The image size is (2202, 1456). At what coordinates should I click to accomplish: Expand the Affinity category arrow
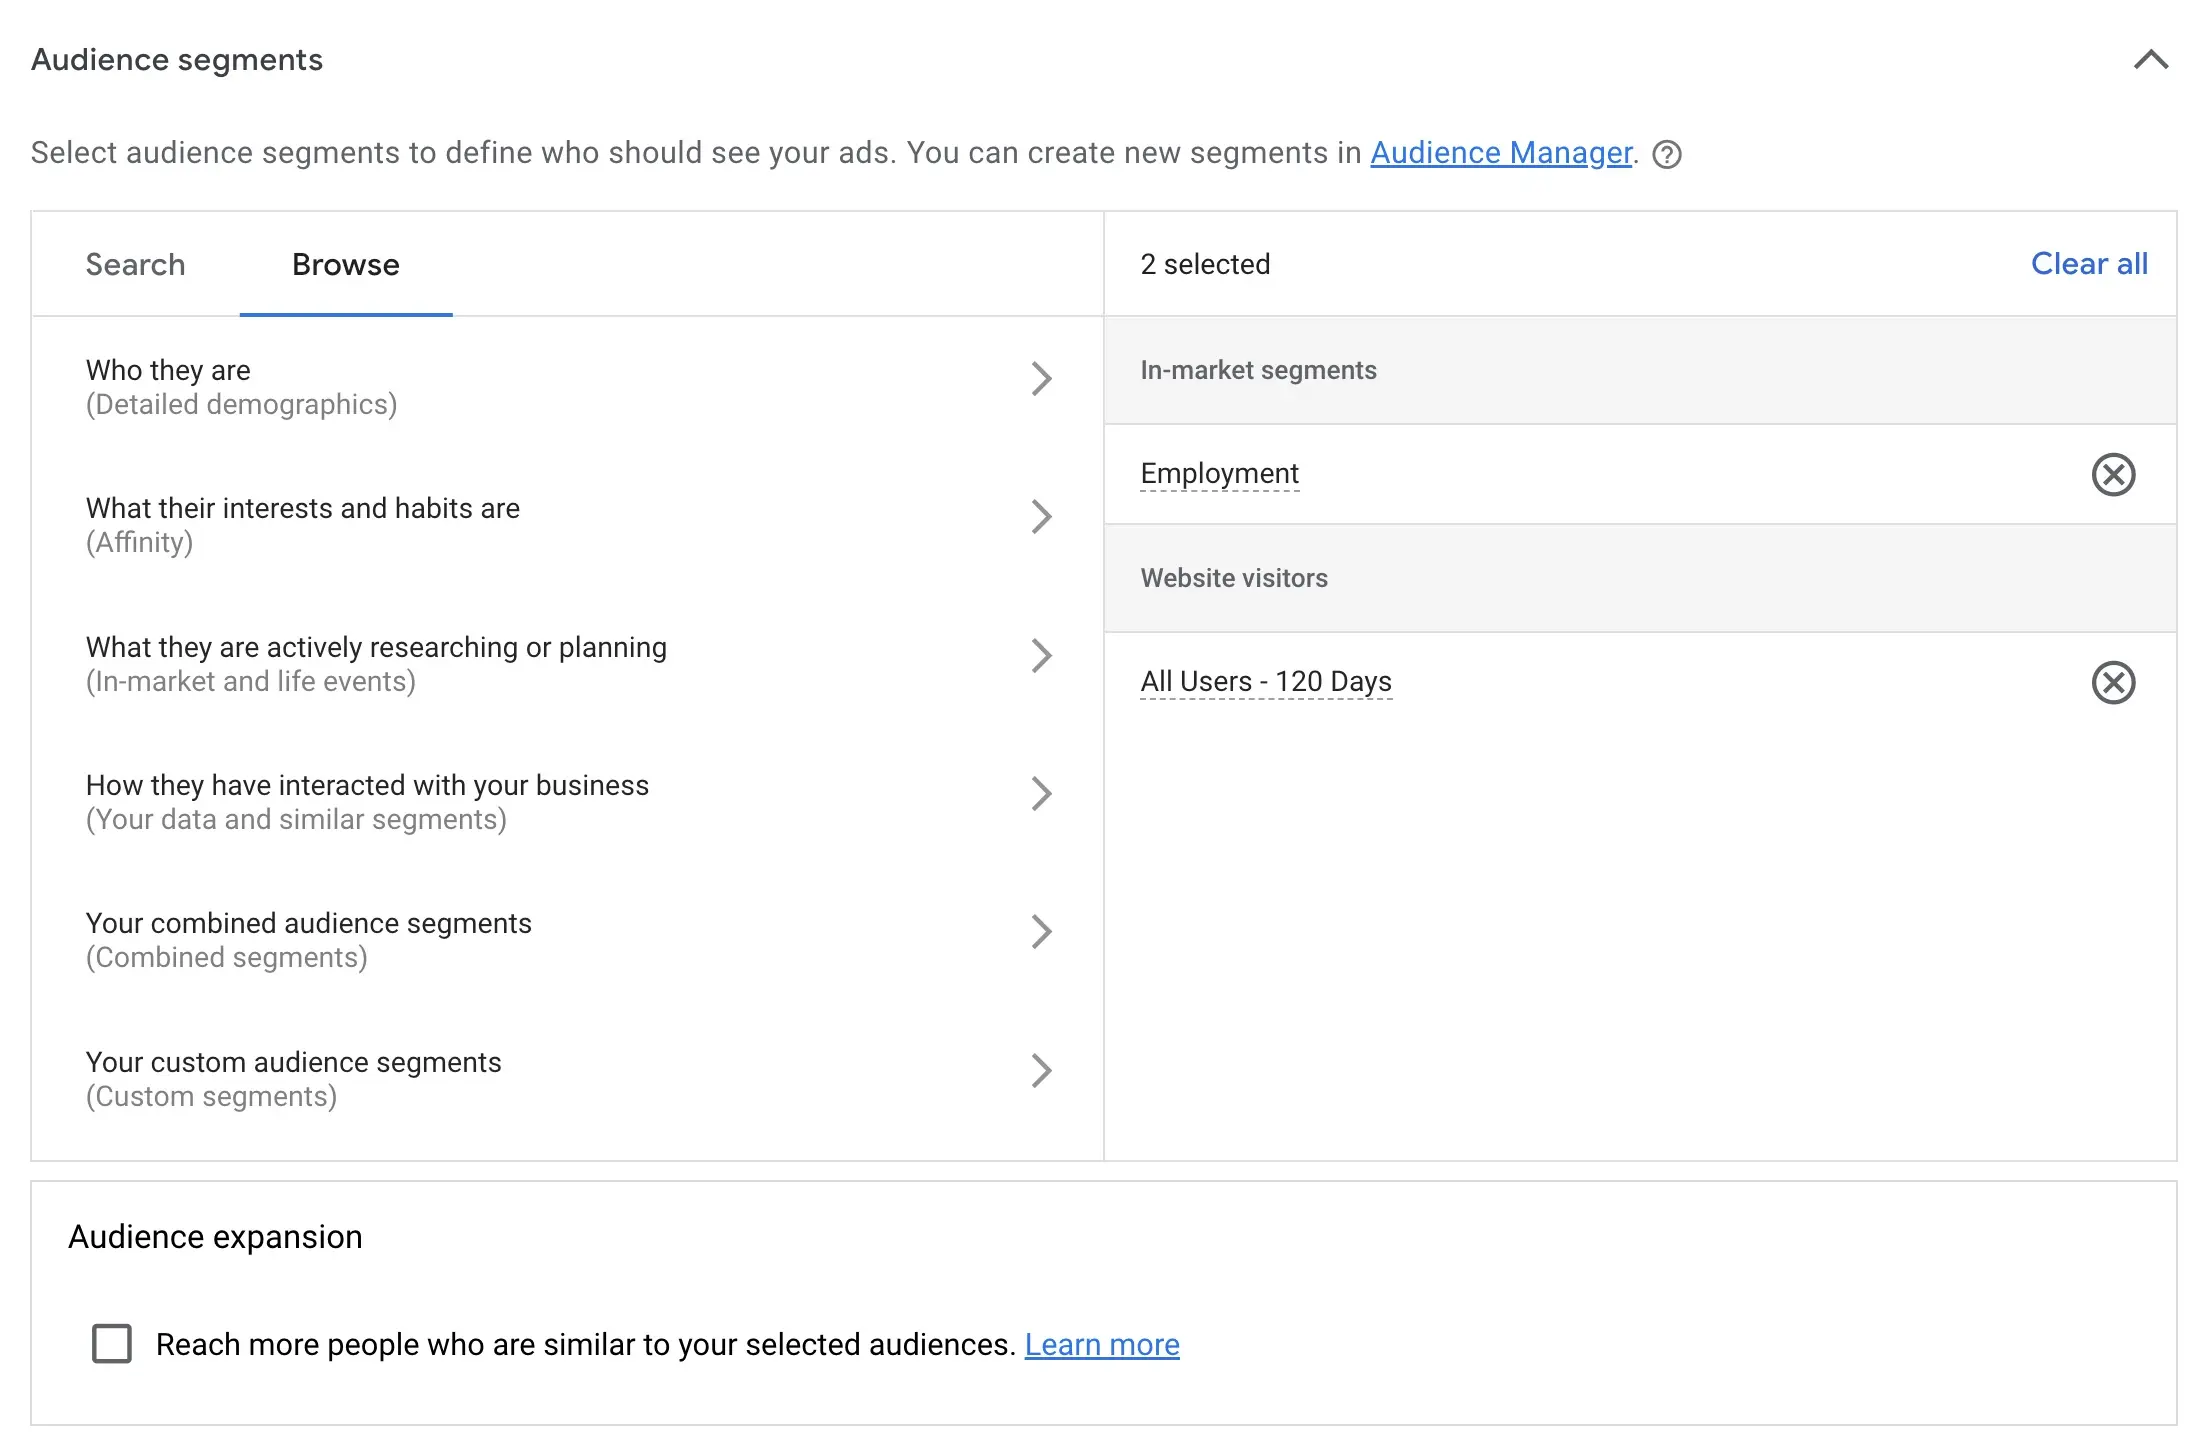tap(1041, 517)
